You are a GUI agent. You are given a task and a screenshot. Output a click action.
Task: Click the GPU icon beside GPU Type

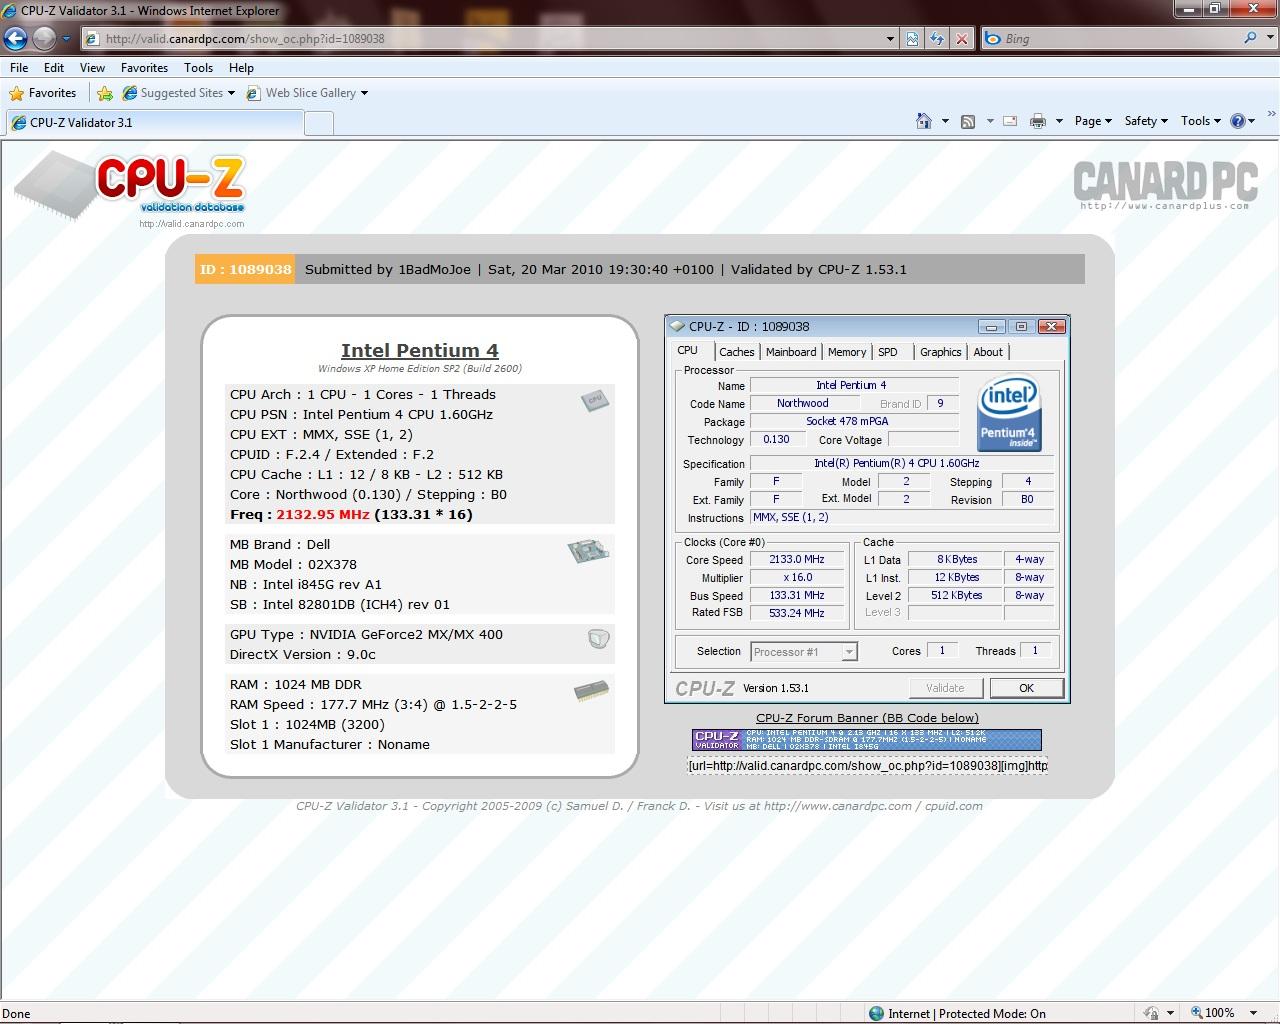pyautogui.click(x=599, y=638)
